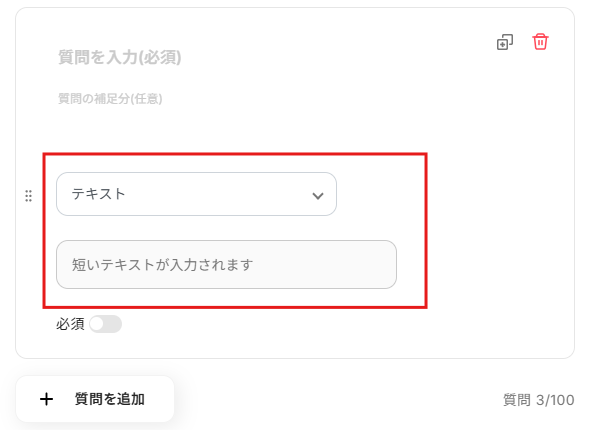Open the テキスト answer type dropdown
The image size is (613, 430).
pos(196,194)
